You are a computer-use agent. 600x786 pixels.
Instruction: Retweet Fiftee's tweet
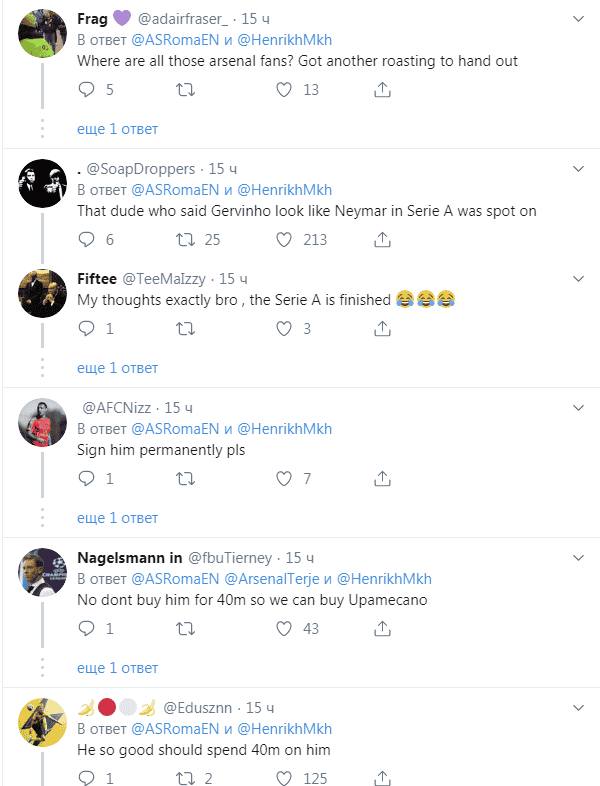[x=185, y=328]
